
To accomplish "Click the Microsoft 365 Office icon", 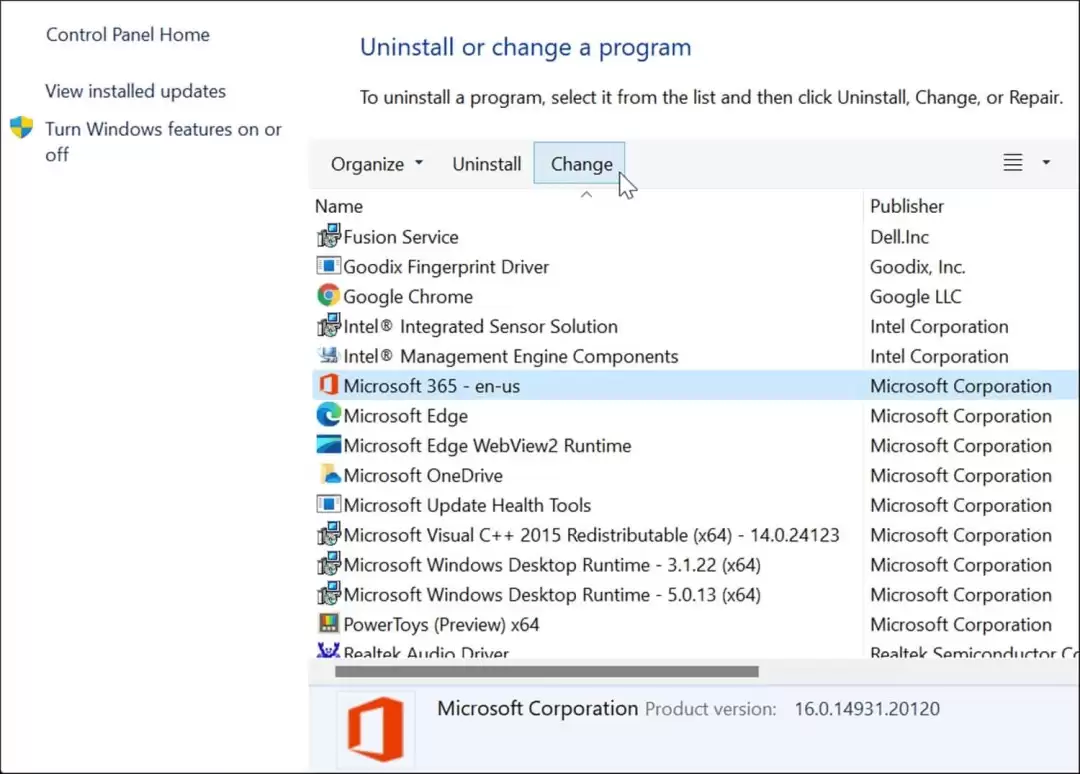I will tap(329, 386).
